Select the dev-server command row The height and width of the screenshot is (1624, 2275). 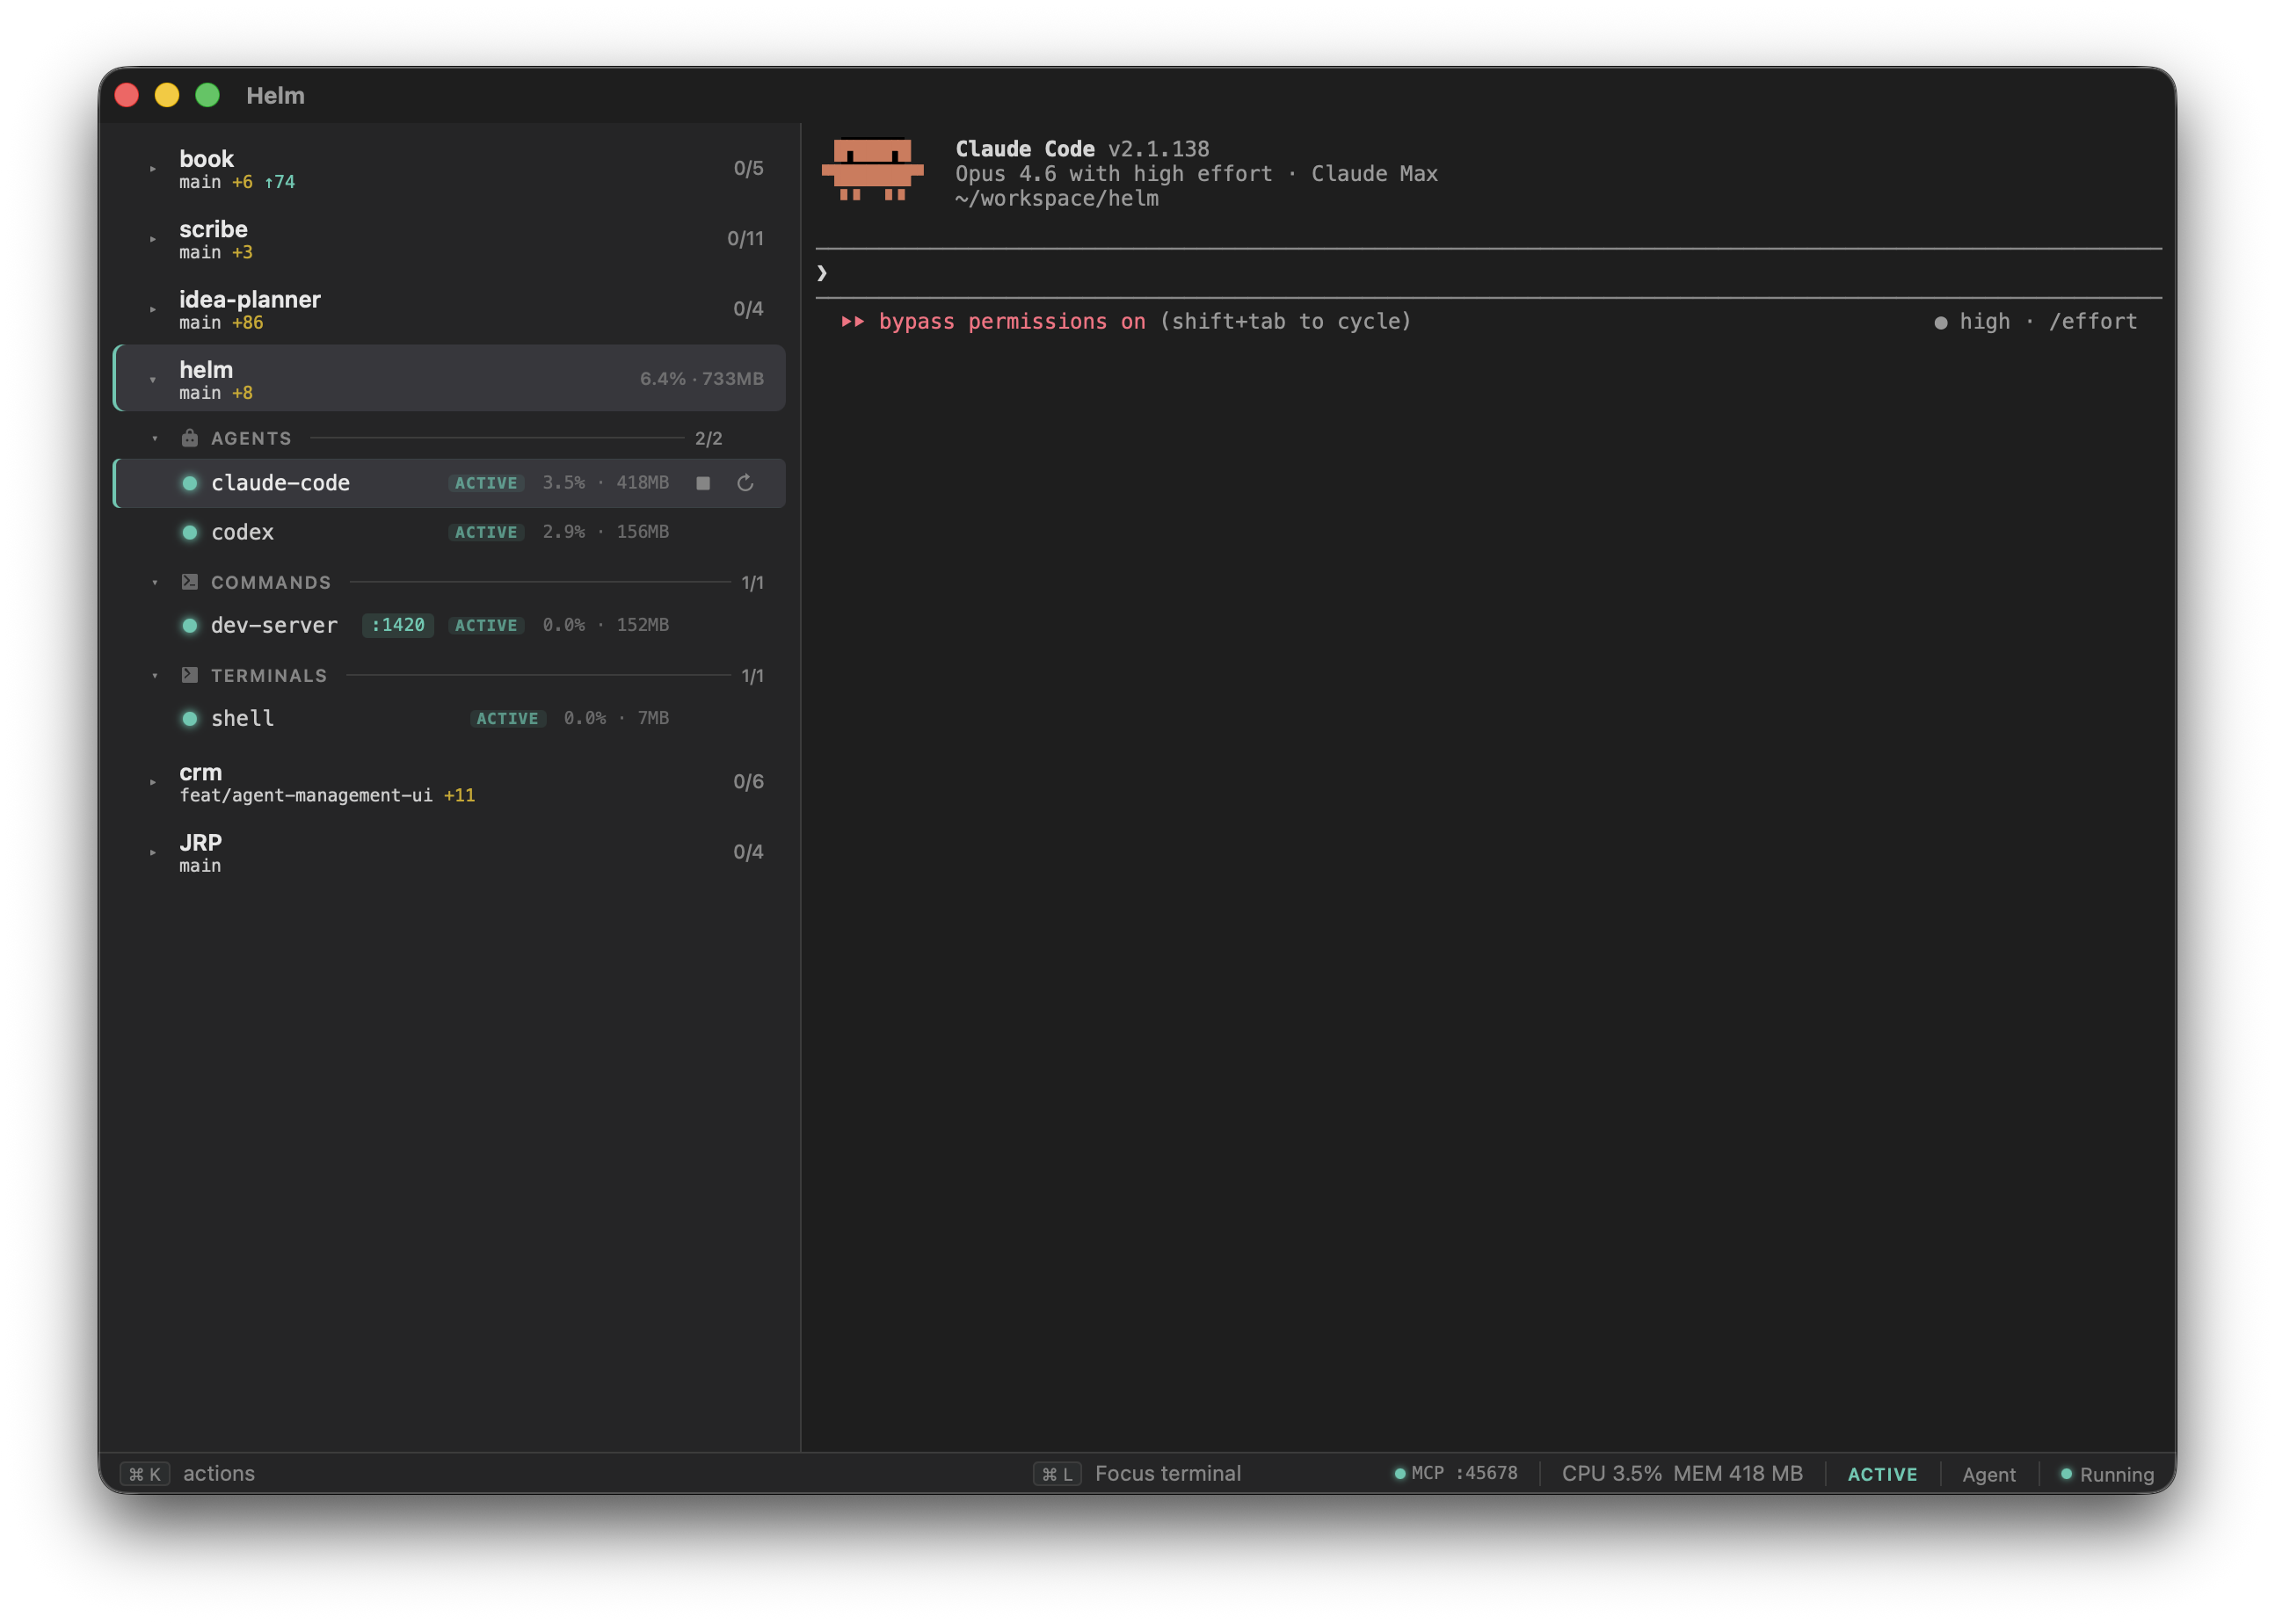[450, 625]
